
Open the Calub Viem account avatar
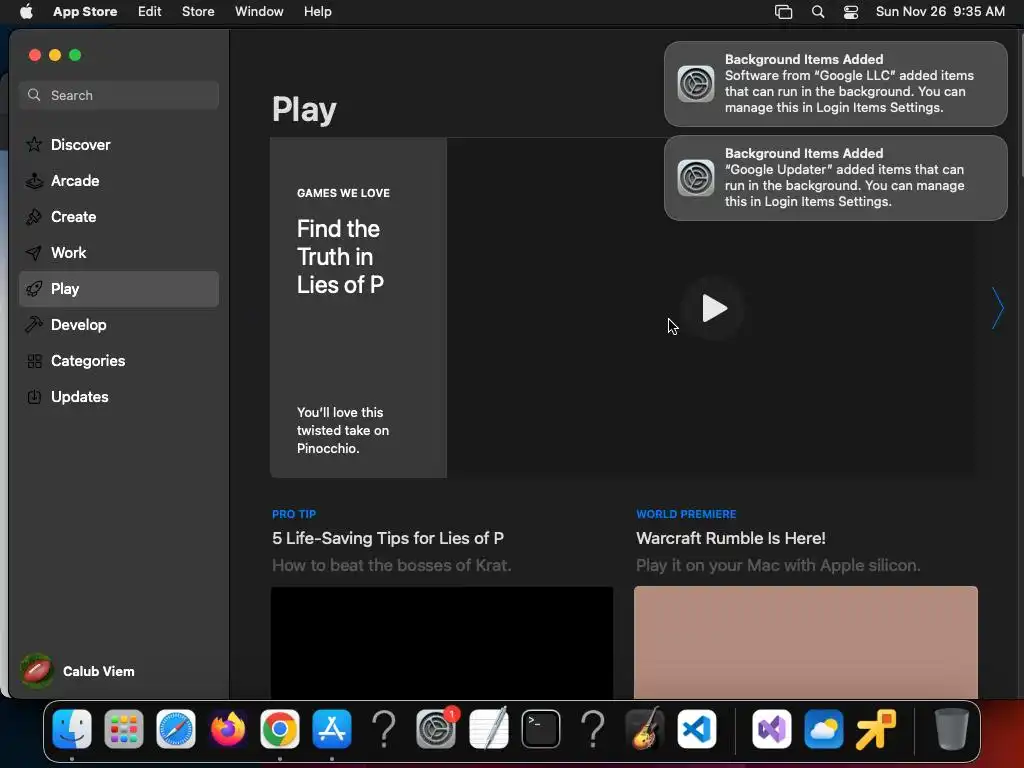click(x=37, y=671)
